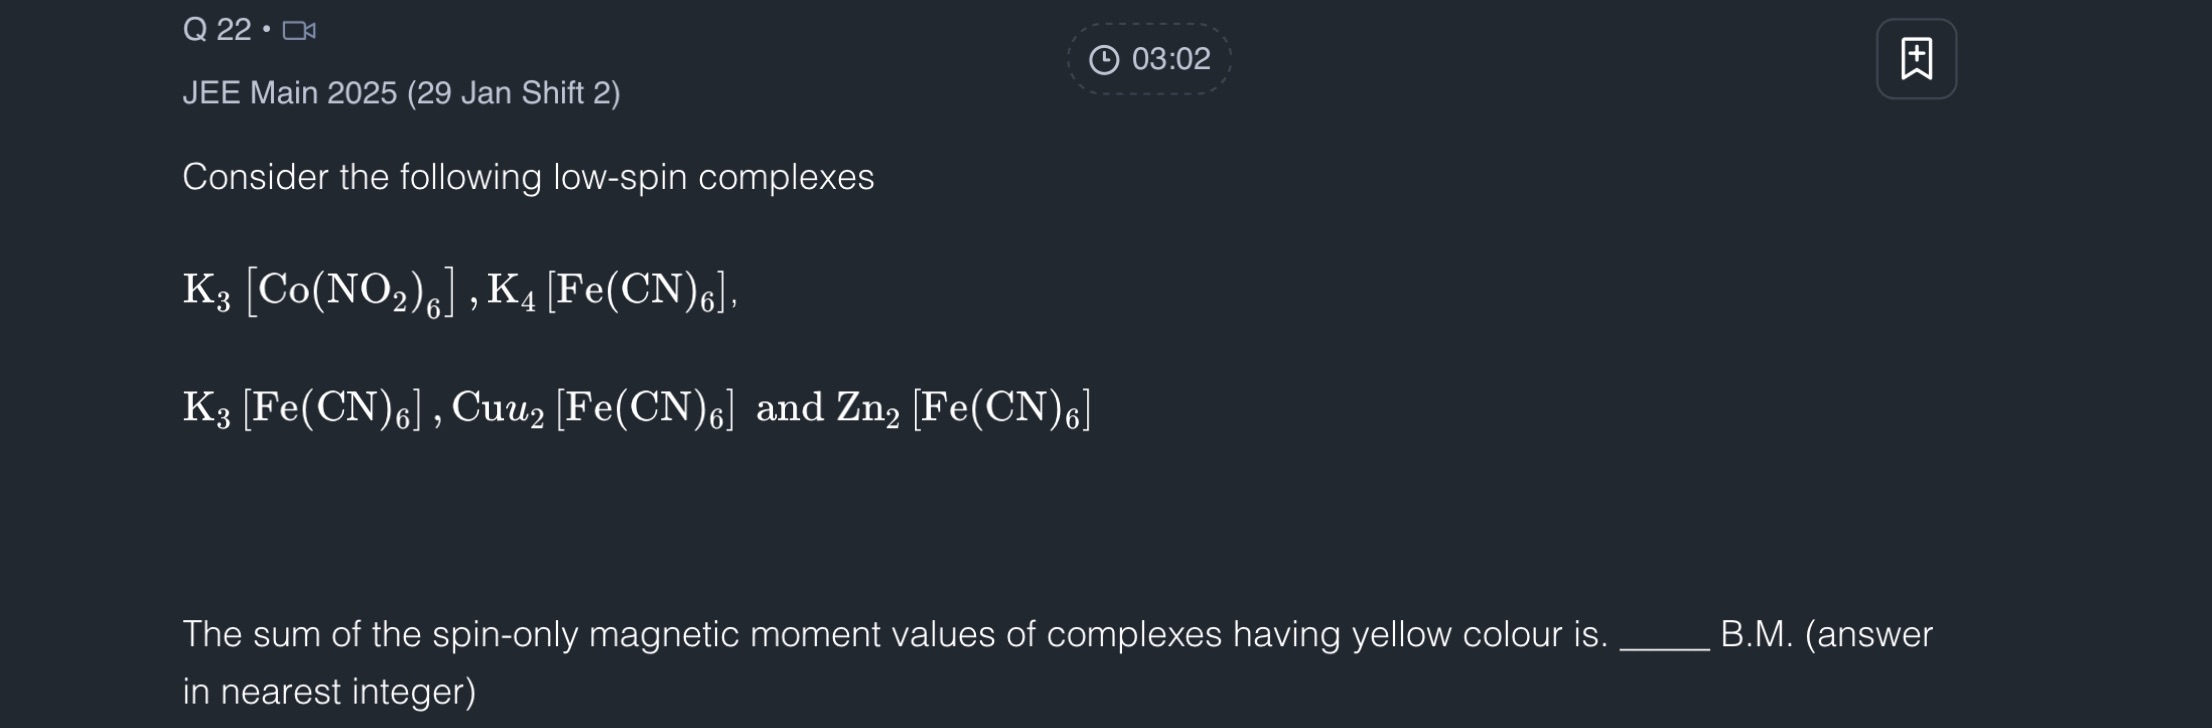Bookmark this question using the bookmark icon
The width and height of the screenshot is (2212, 728).
[x=1915, y=59]
